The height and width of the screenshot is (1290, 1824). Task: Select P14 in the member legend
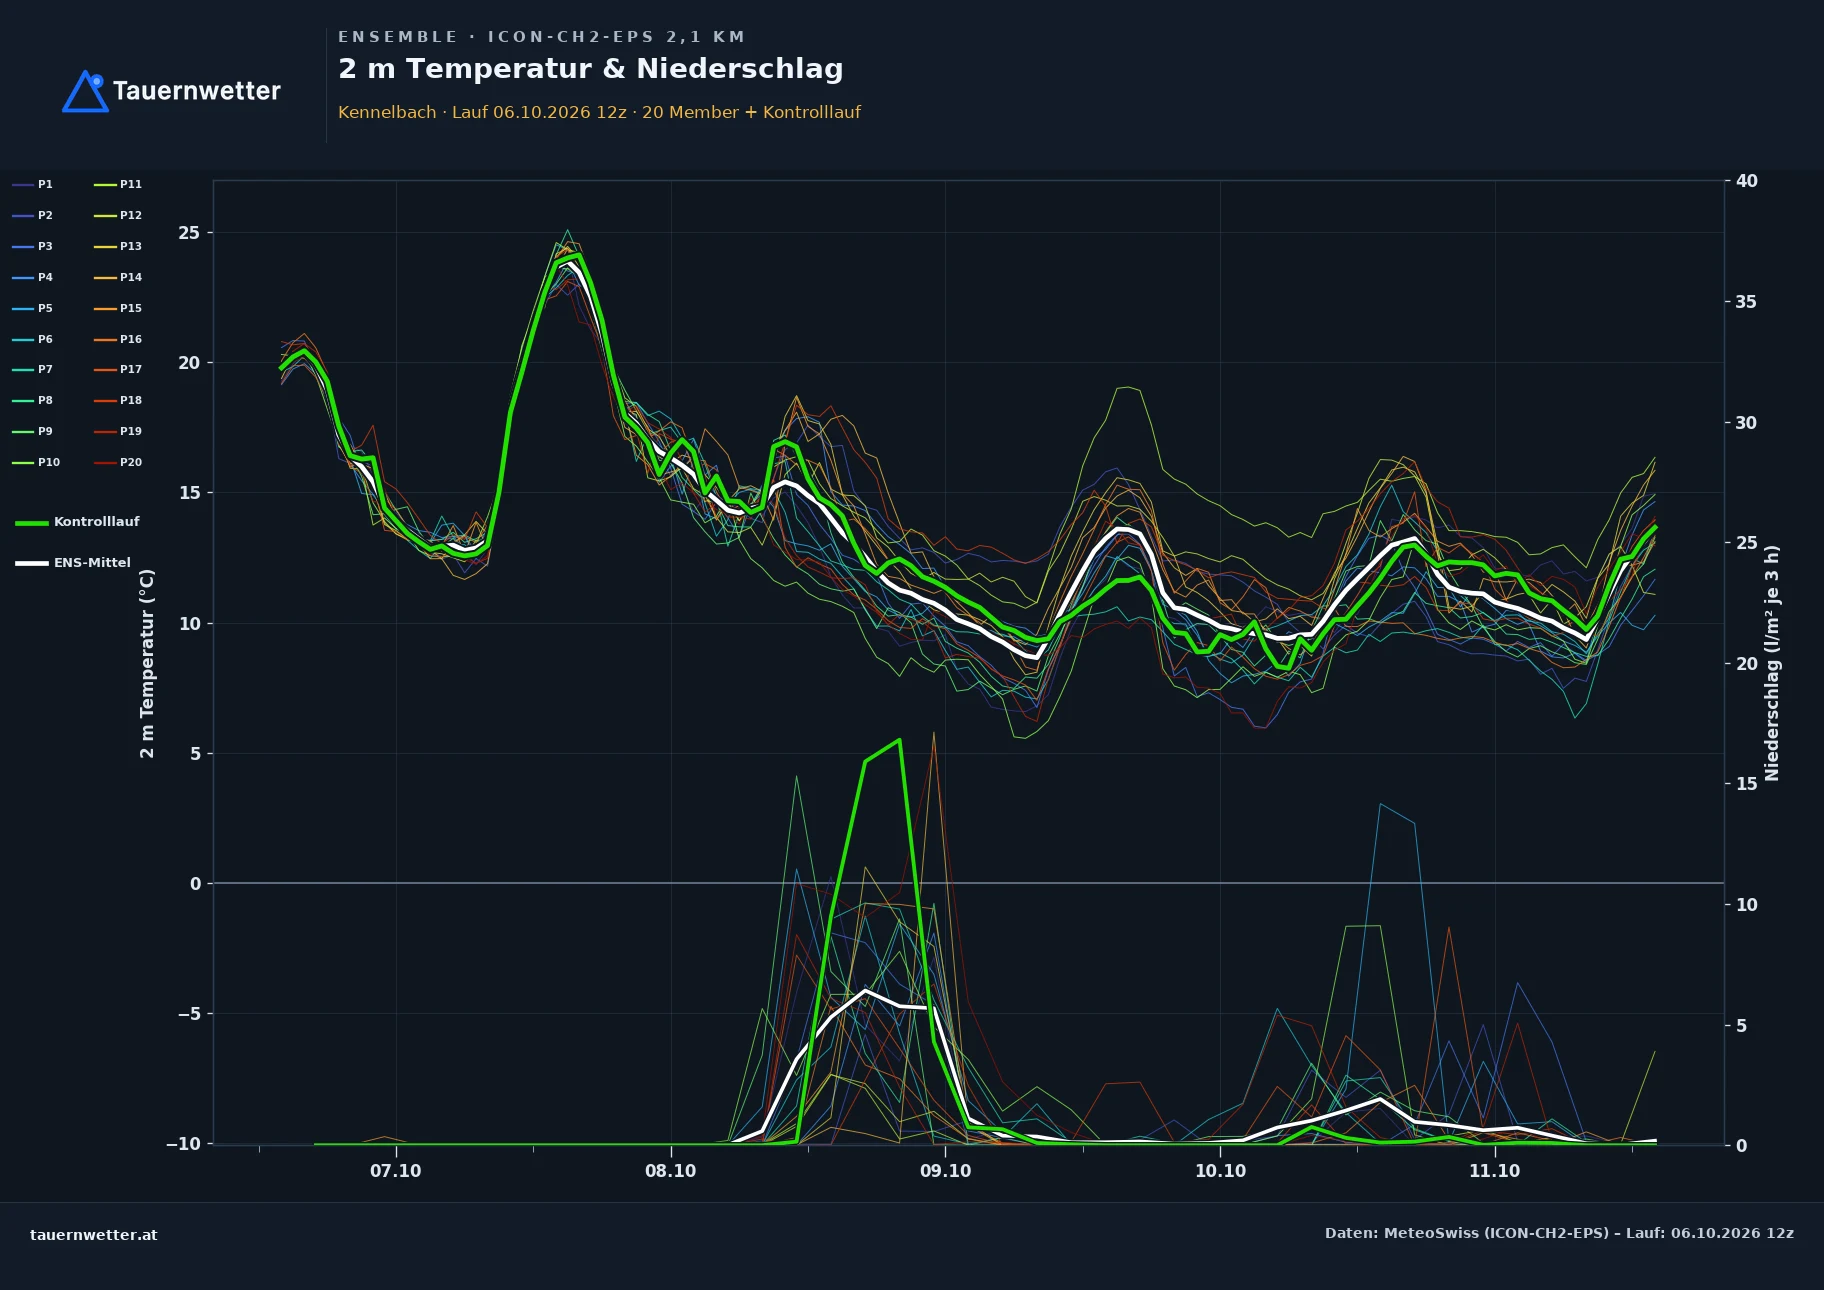(118, 277)
